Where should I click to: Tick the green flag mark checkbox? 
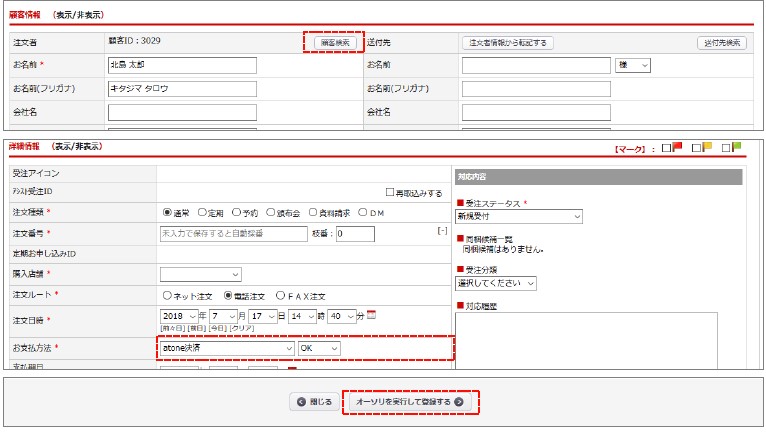click(x=726, y=148)
